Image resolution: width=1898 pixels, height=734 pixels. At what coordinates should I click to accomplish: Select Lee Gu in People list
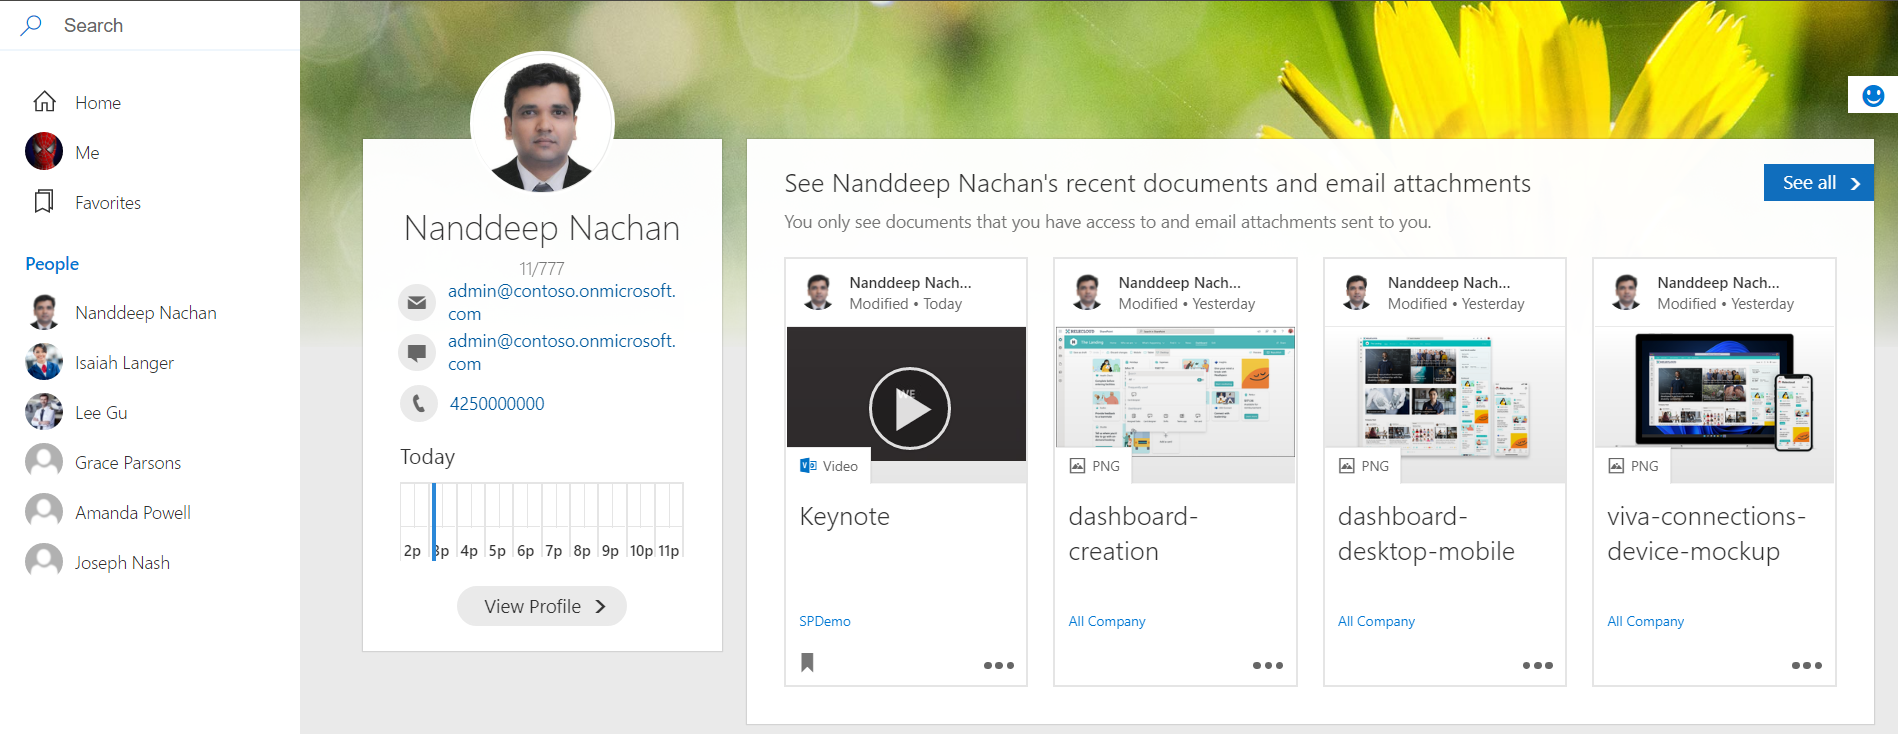pos(101,413)
